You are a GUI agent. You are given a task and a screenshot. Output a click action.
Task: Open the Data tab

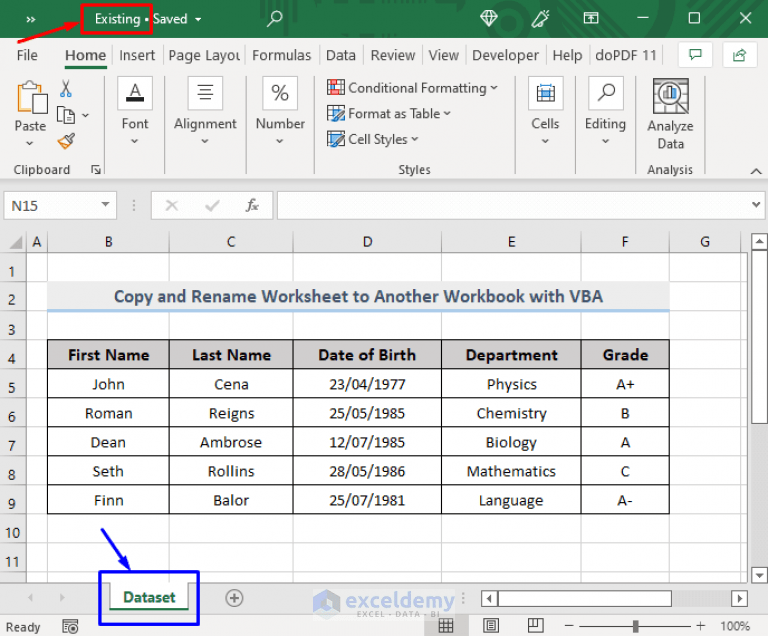341,55
